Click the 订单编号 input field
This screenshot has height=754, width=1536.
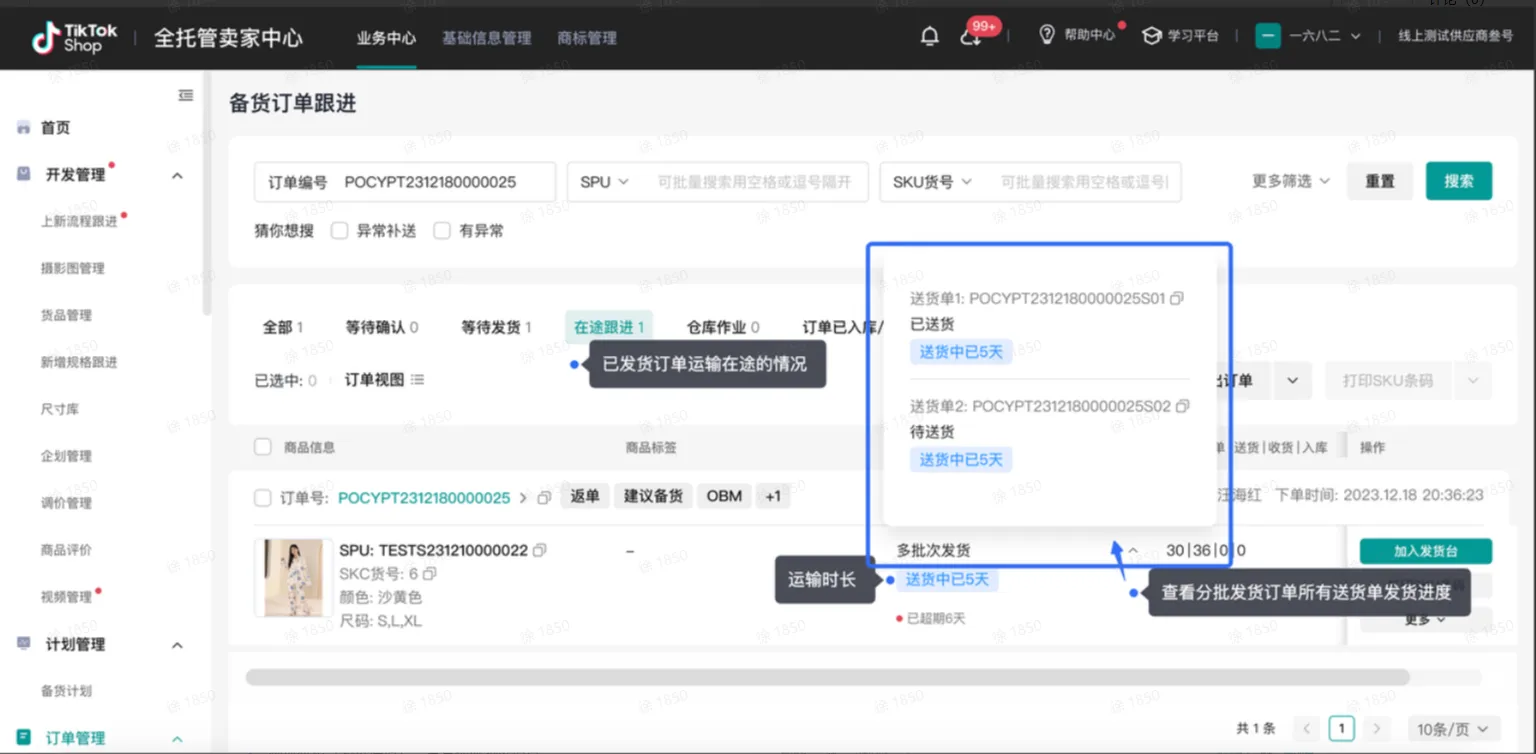tap(405, 182)
